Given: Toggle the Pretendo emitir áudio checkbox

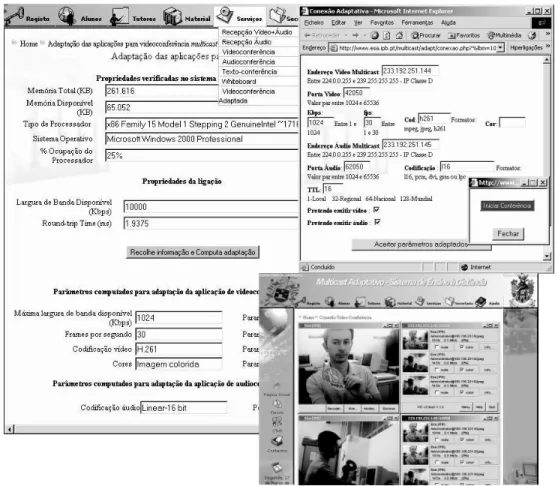Looking at the screenshot, I should (377, 222).
